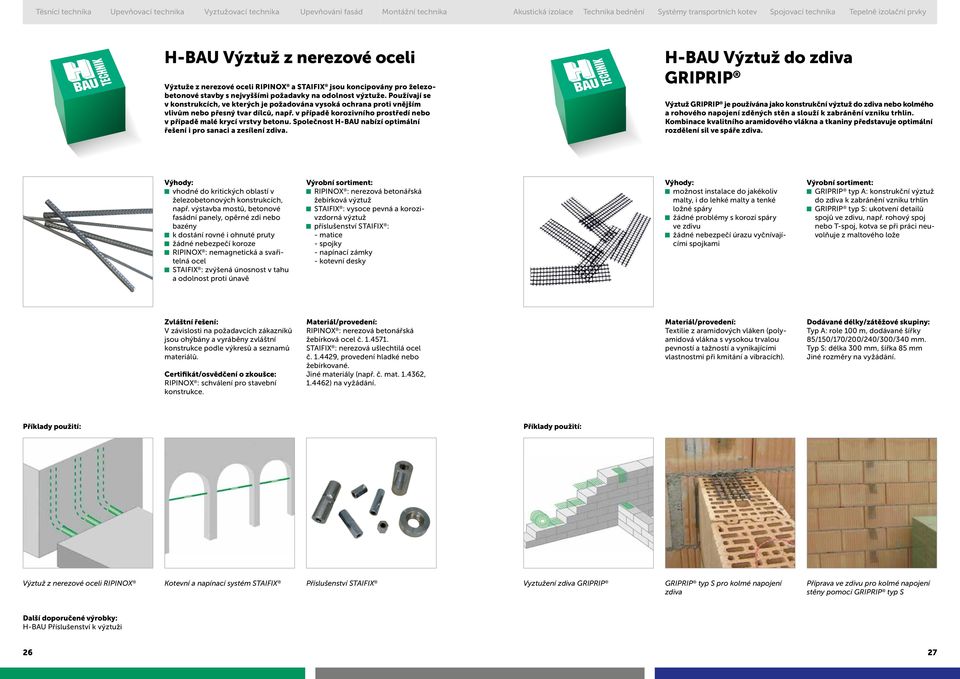The width and height of the screenshot is (960, 679).
Task: Click the list item '- kotevní desky'
Action: (340, 261)
